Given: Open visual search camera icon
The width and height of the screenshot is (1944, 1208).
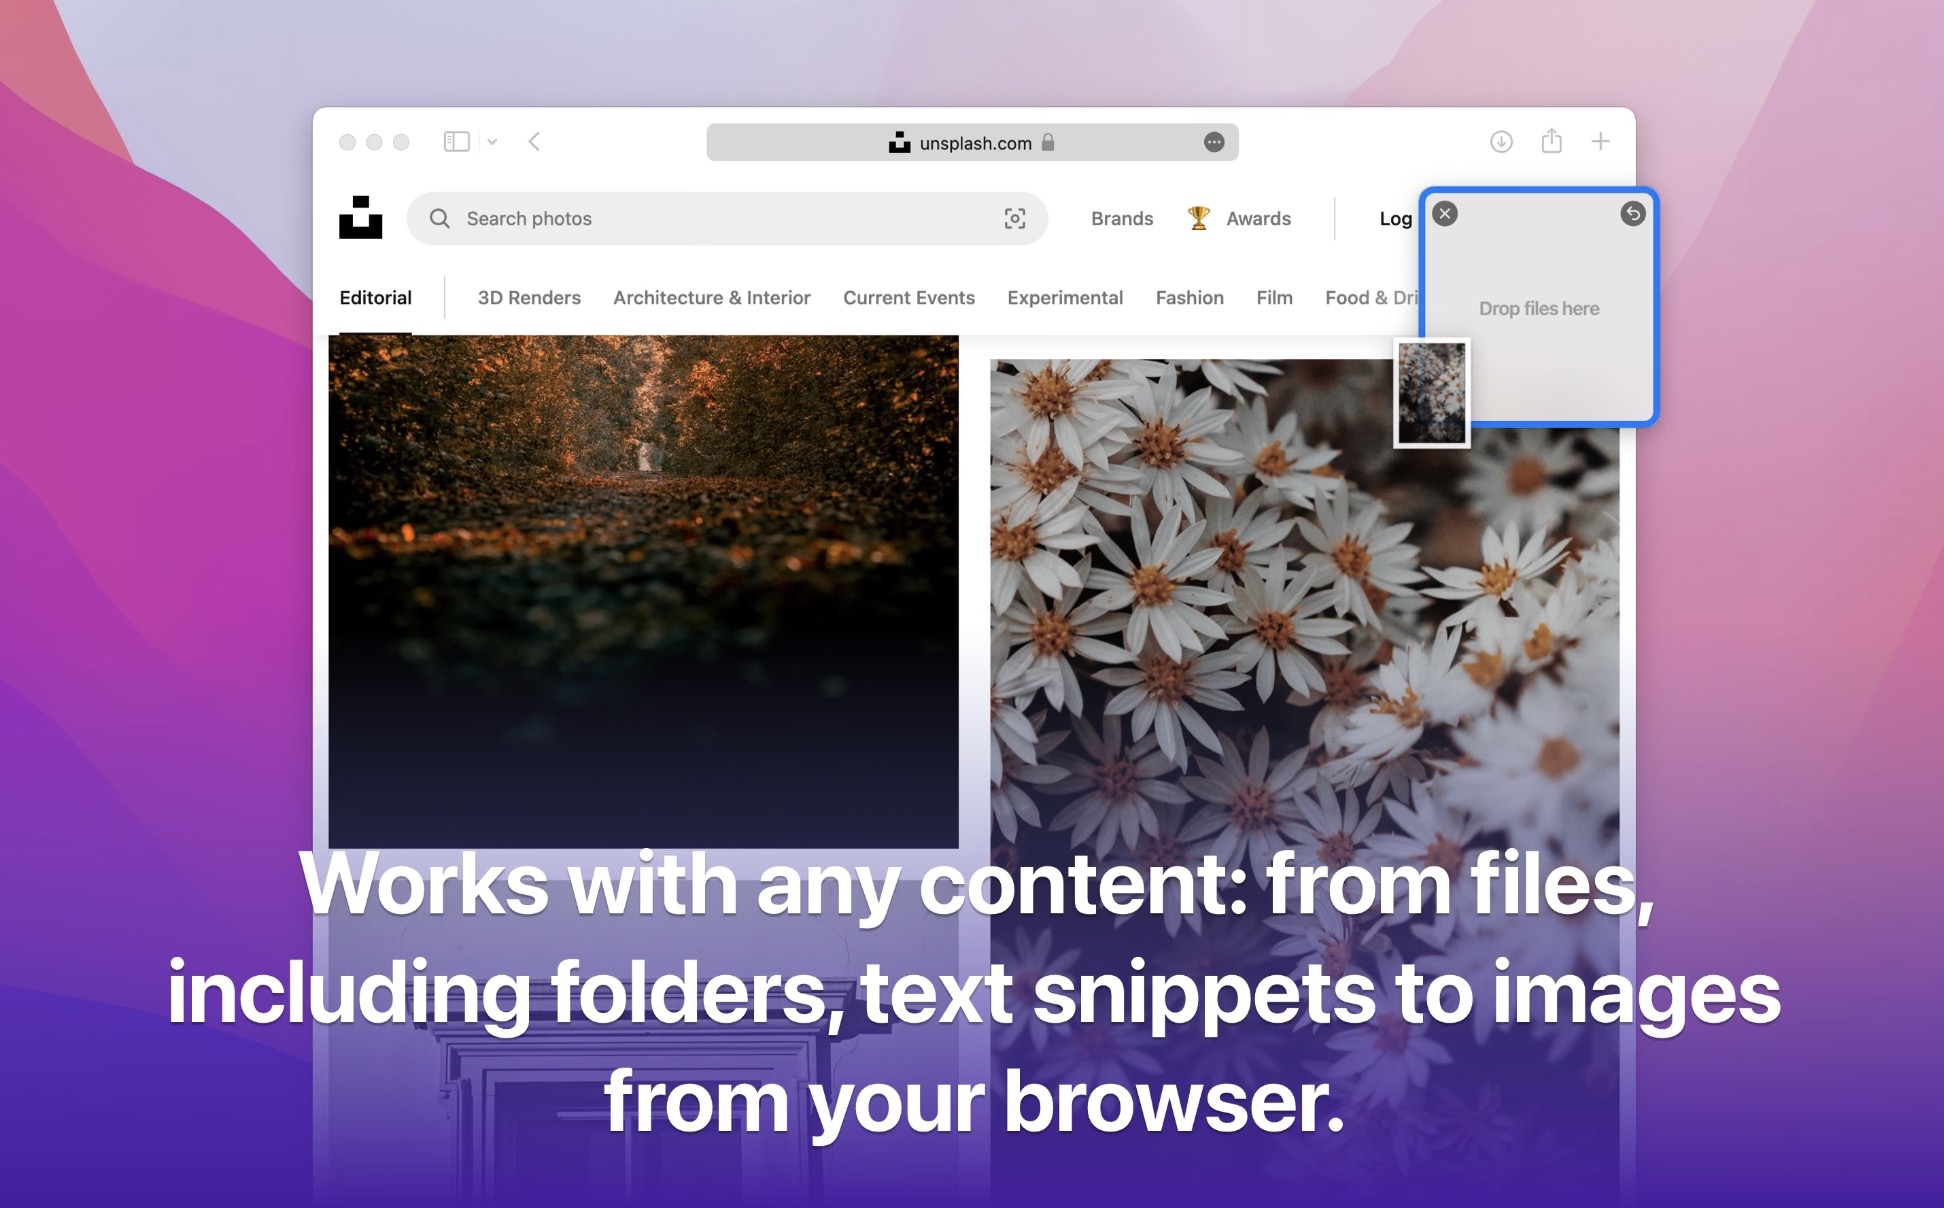Looking at the screenshot, I should [1014, 219].
